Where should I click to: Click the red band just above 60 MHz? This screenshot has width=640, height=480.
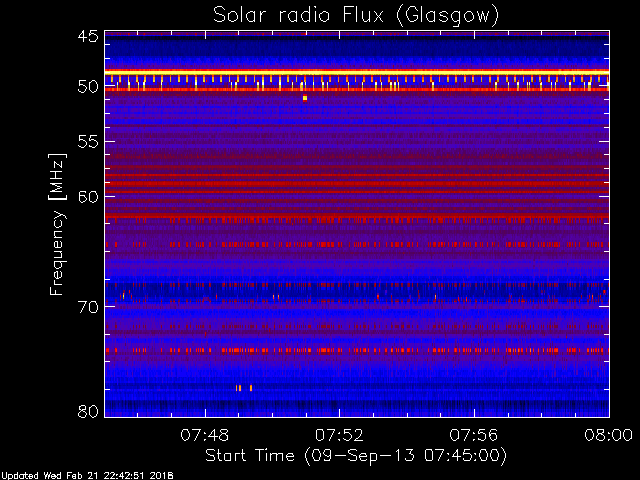[x=357, y=191]
